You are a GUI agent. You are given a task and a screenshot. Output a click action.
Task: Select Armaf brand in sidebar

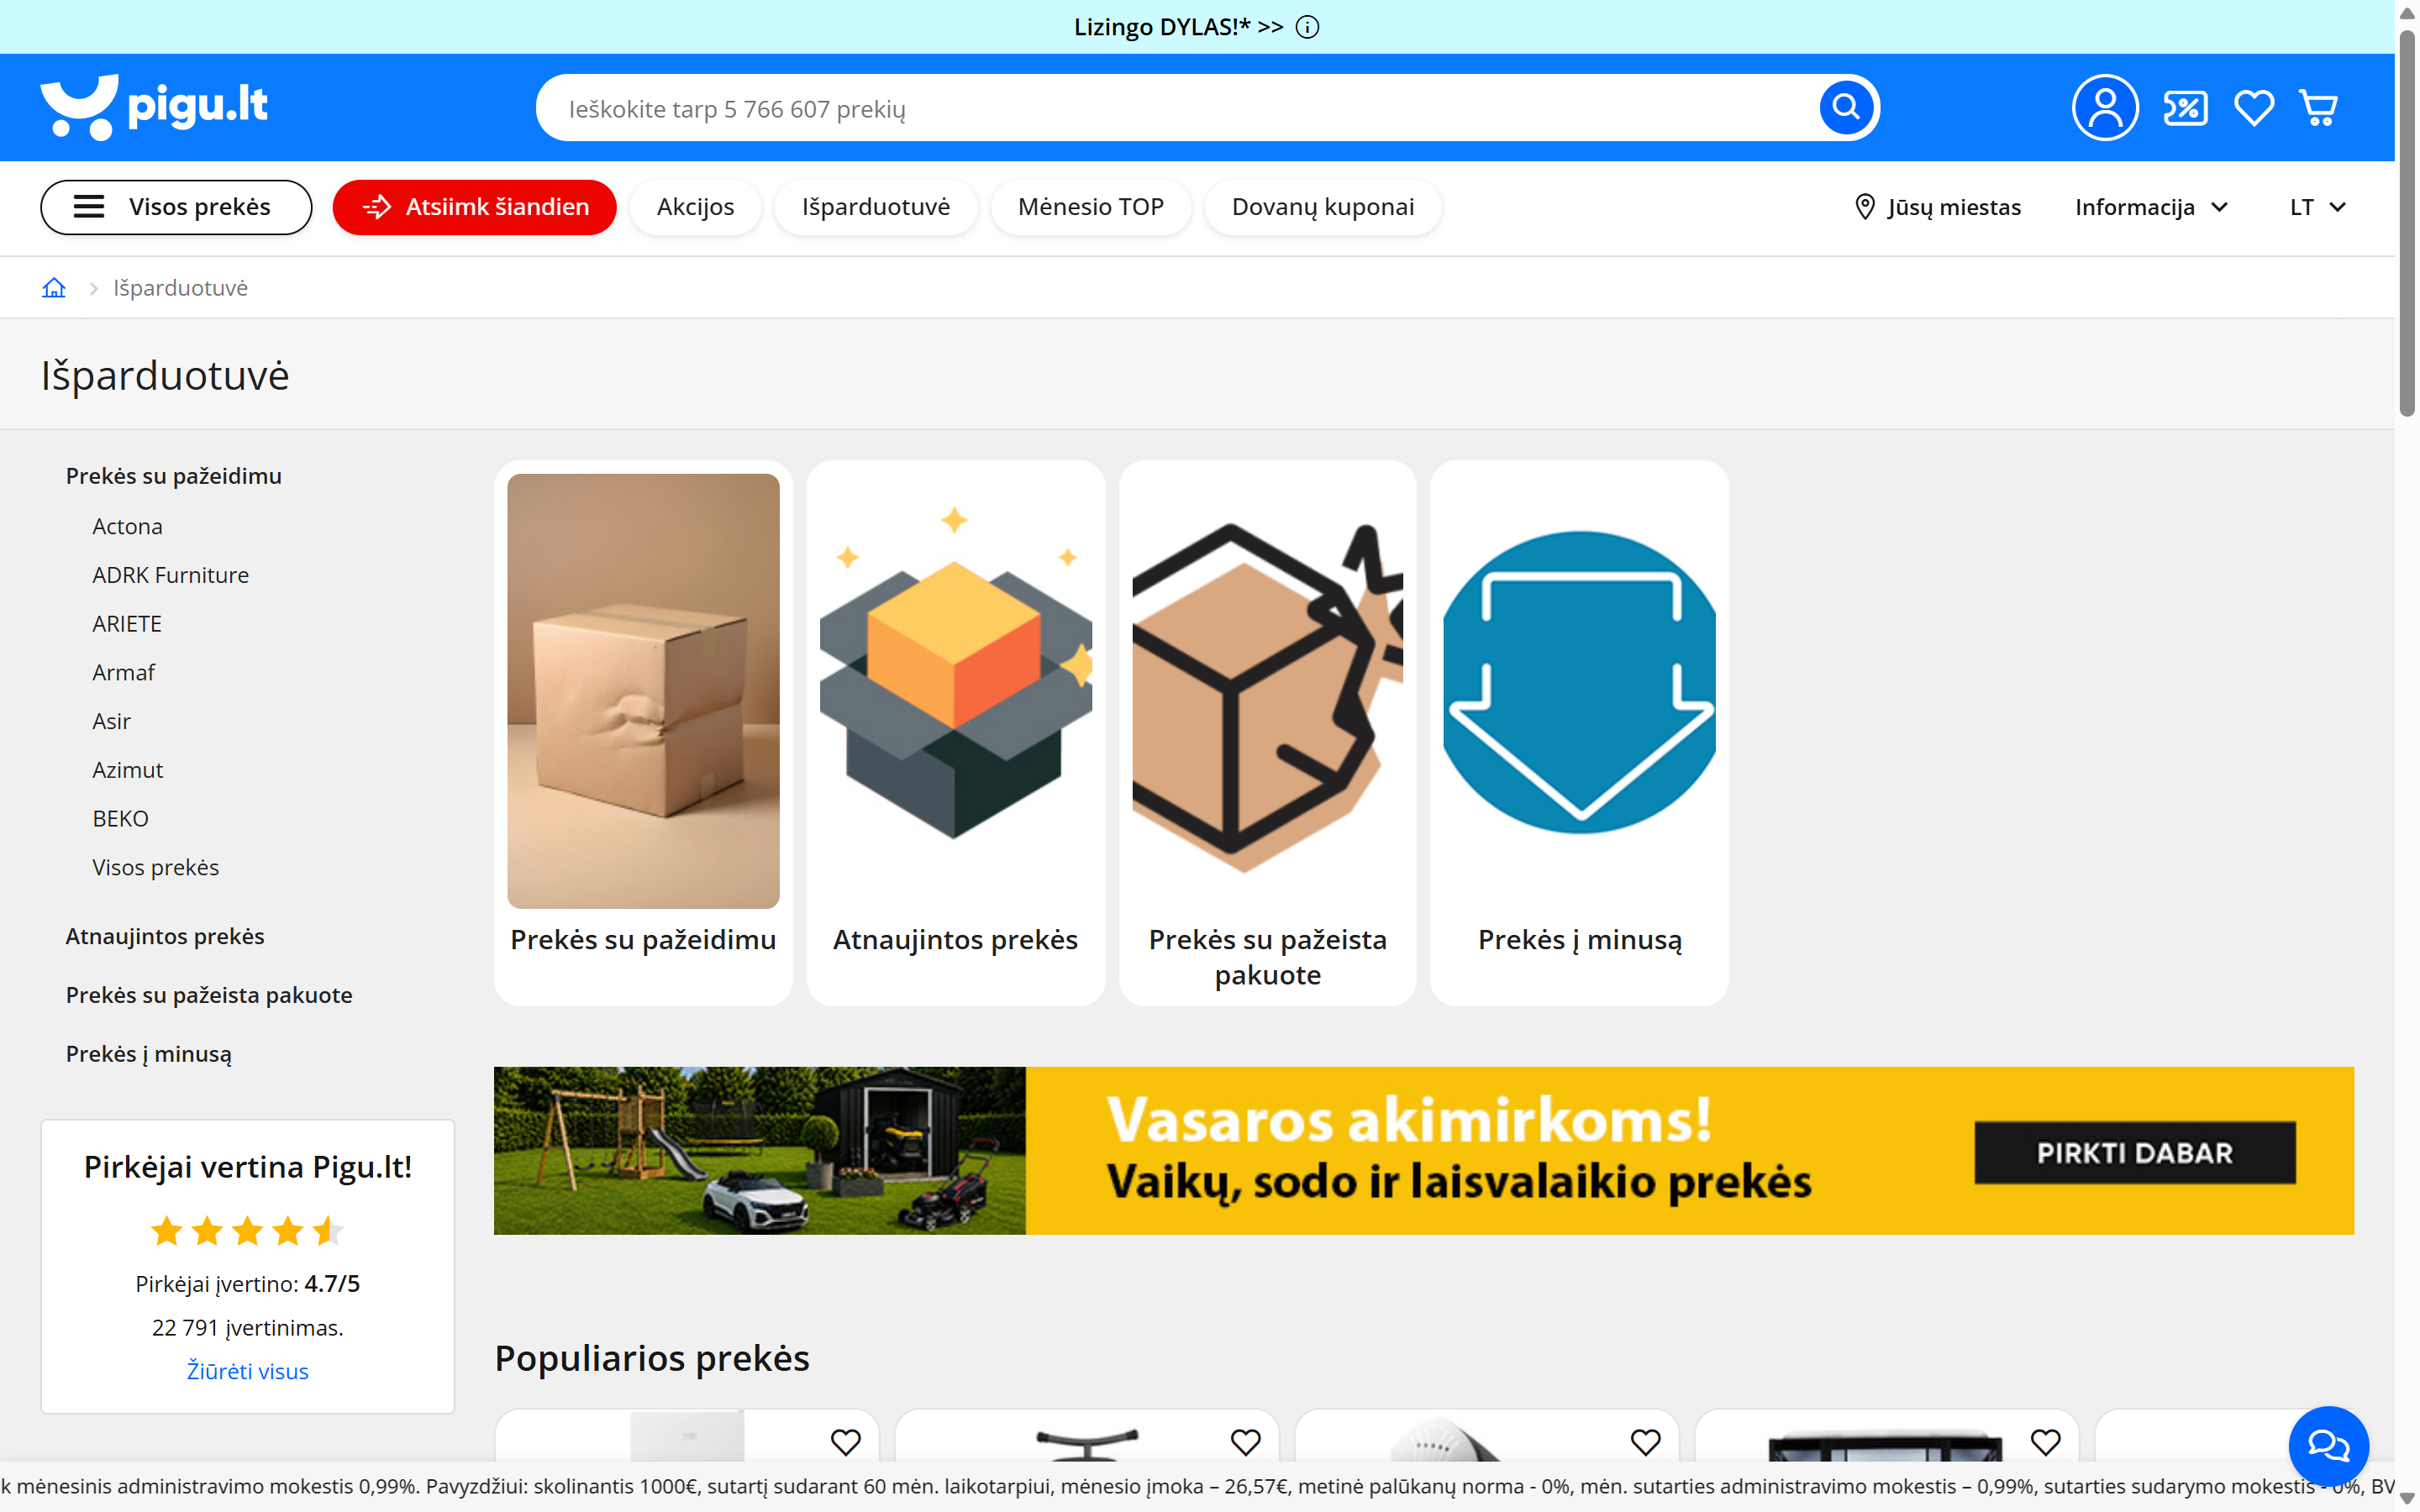coord(123,672)
